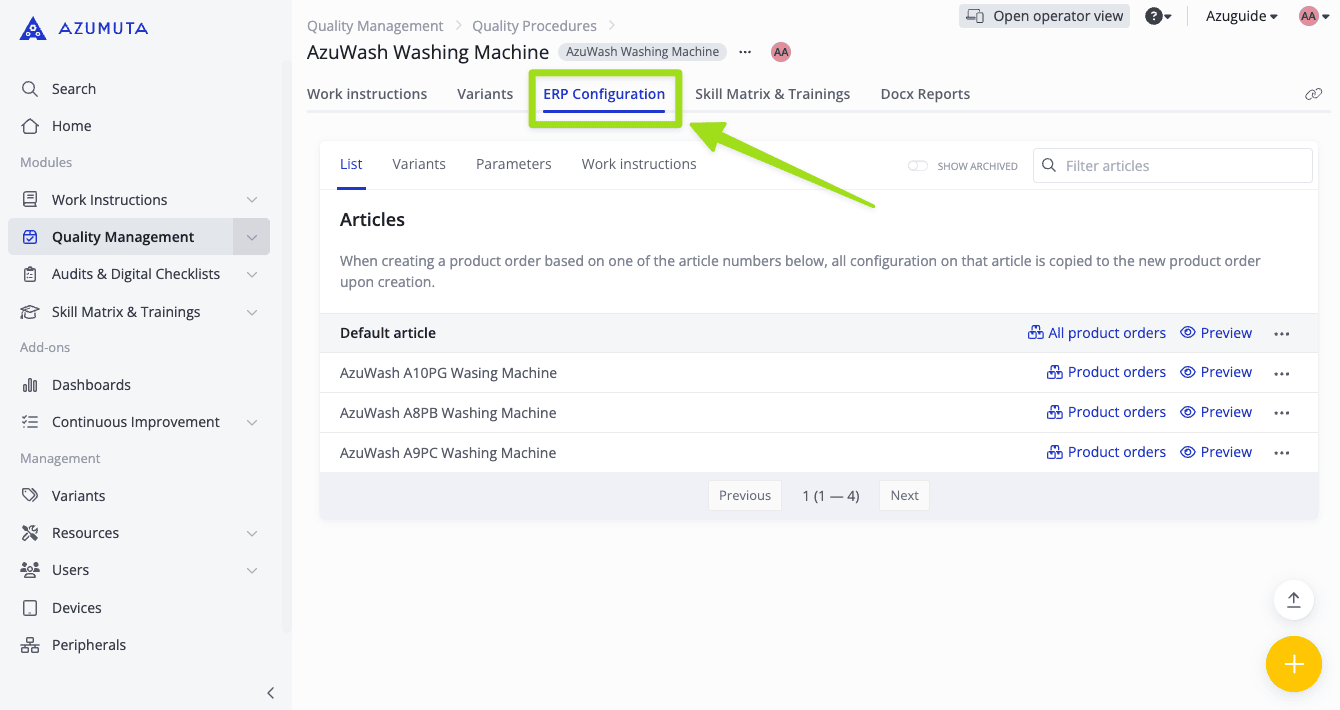Enable the SHOW ARCHIVED toggle
This screenshot has height=710, width=1340.
pyautogui.click(x=917, y=166)
